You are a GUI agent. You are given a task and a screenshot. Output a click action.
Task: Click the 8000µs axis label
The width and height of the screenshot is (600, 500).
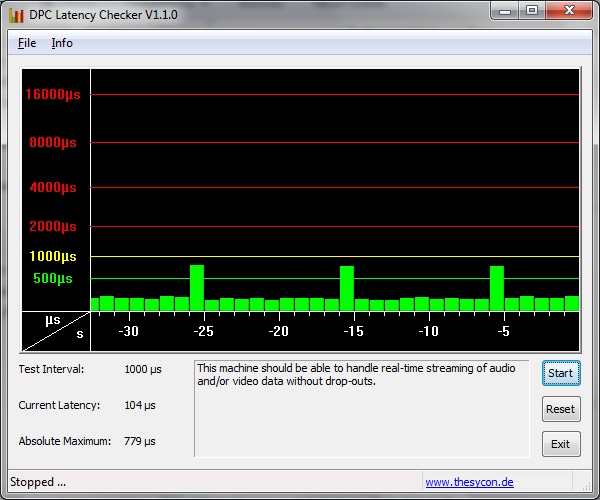click(x=53, y=143)
